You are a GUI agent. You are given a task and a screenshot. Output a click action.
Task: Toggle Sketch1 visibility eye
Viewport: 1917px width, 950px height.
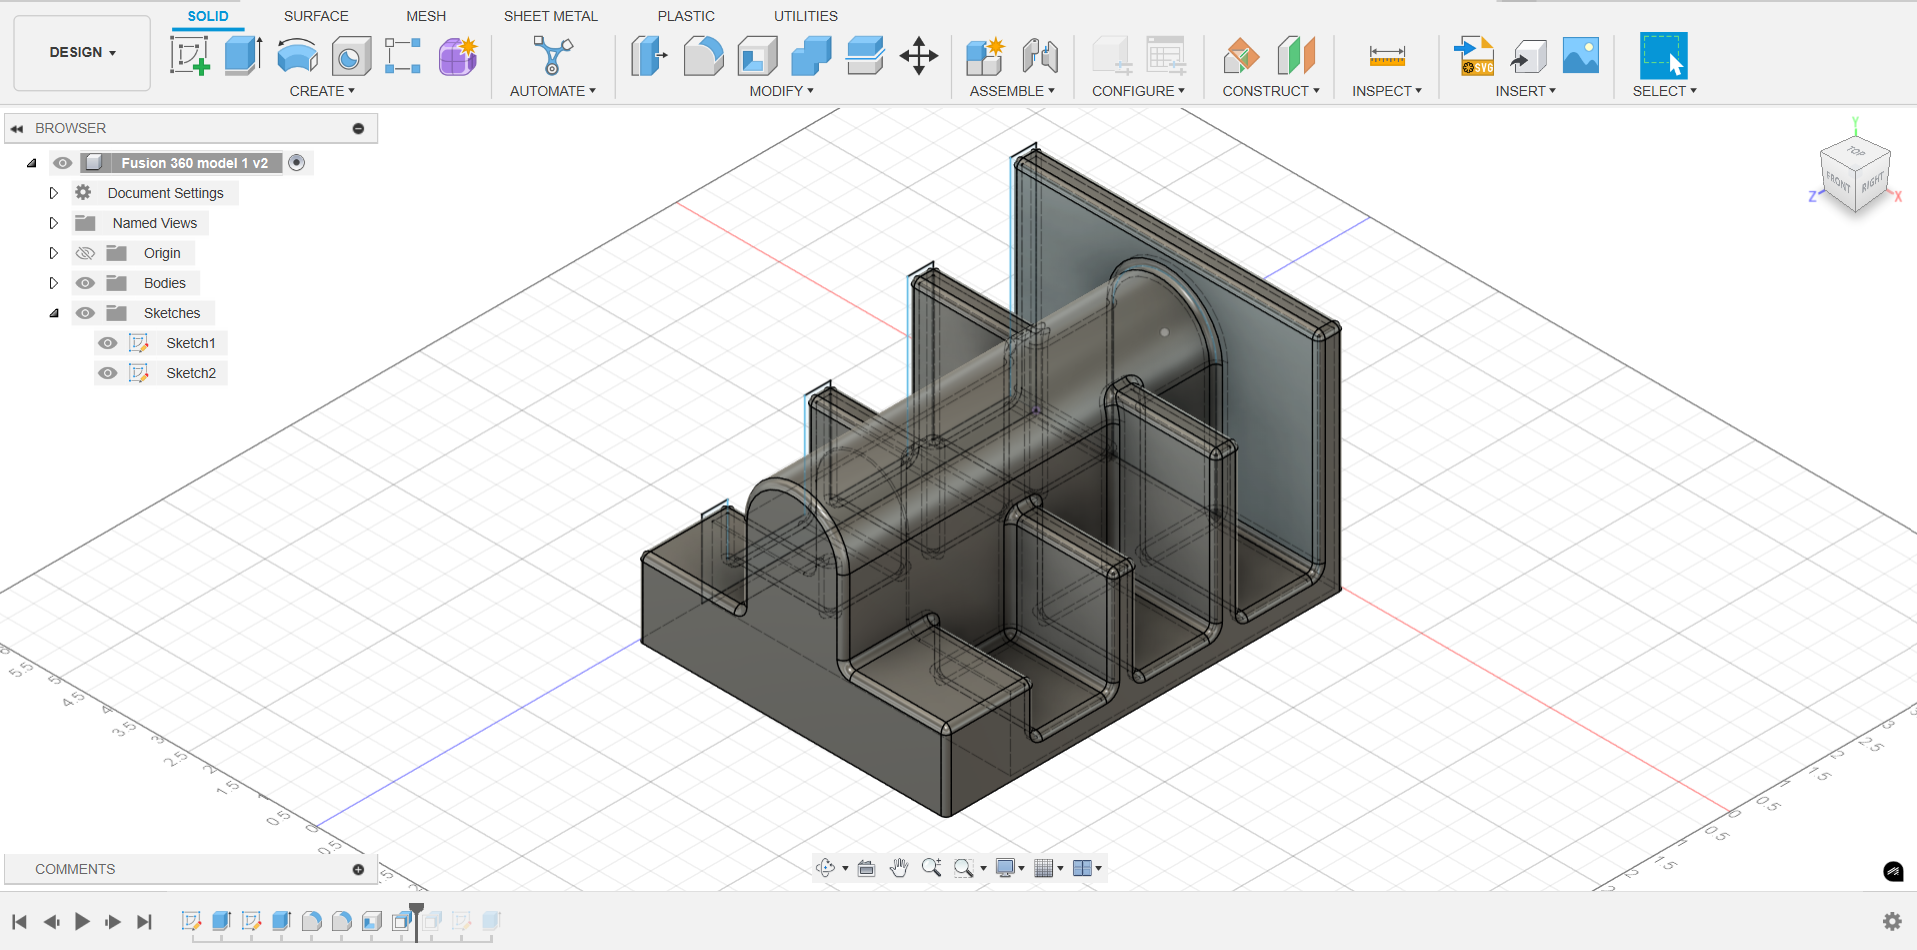[108, 343]
